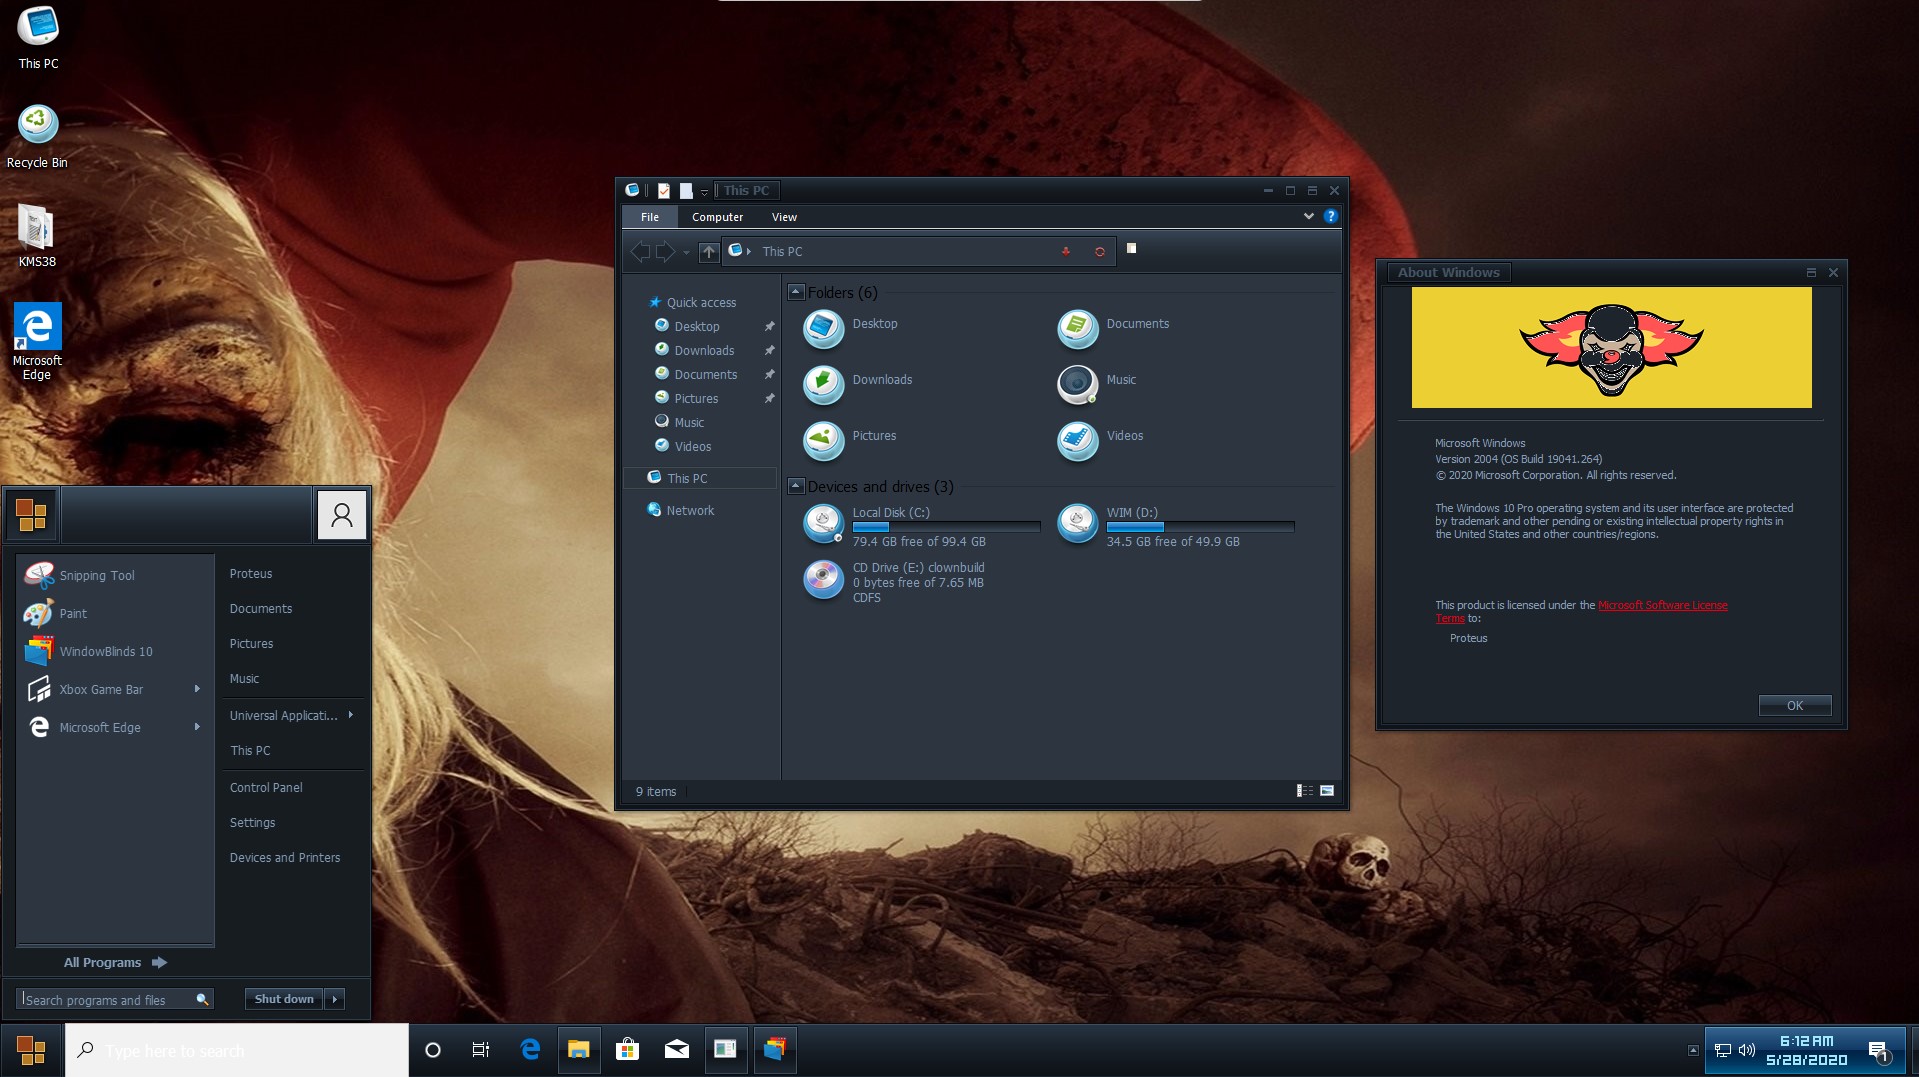
Task: Click the taskbar clock showing 6:12 AM
Action: [1806, 1050]
